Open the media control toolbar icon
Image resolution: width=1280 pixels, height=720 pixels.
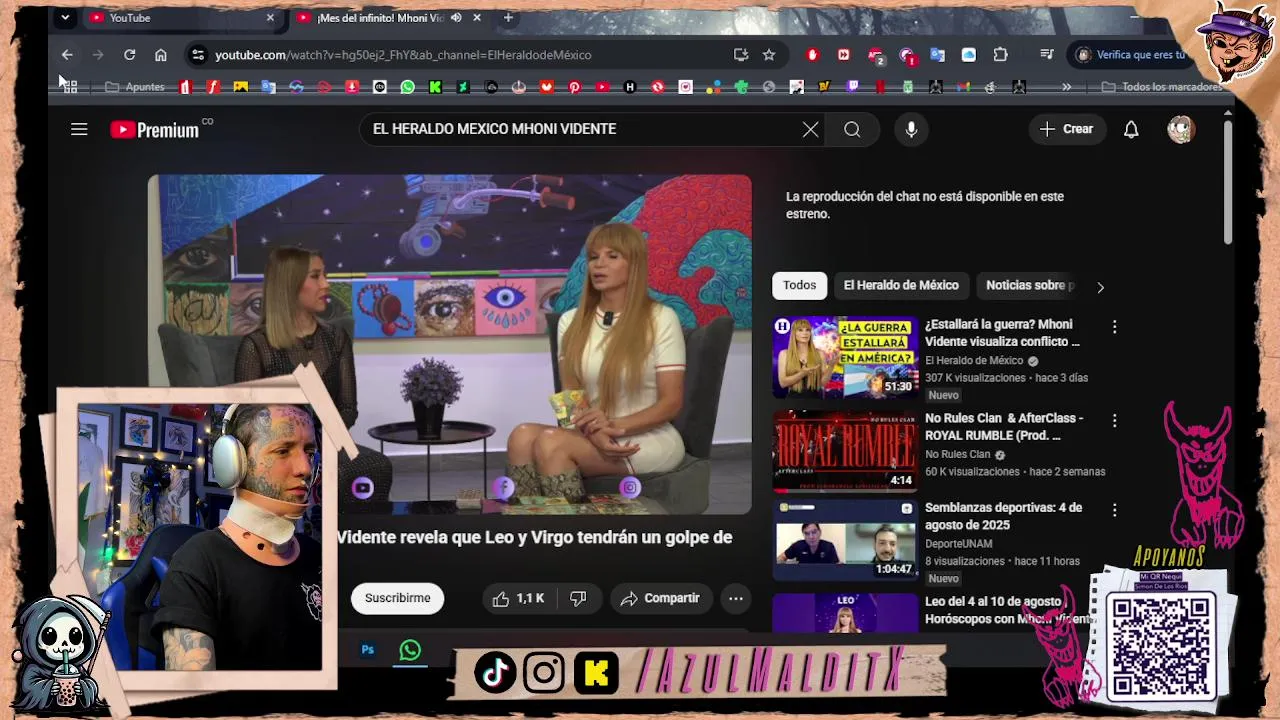1047,55
